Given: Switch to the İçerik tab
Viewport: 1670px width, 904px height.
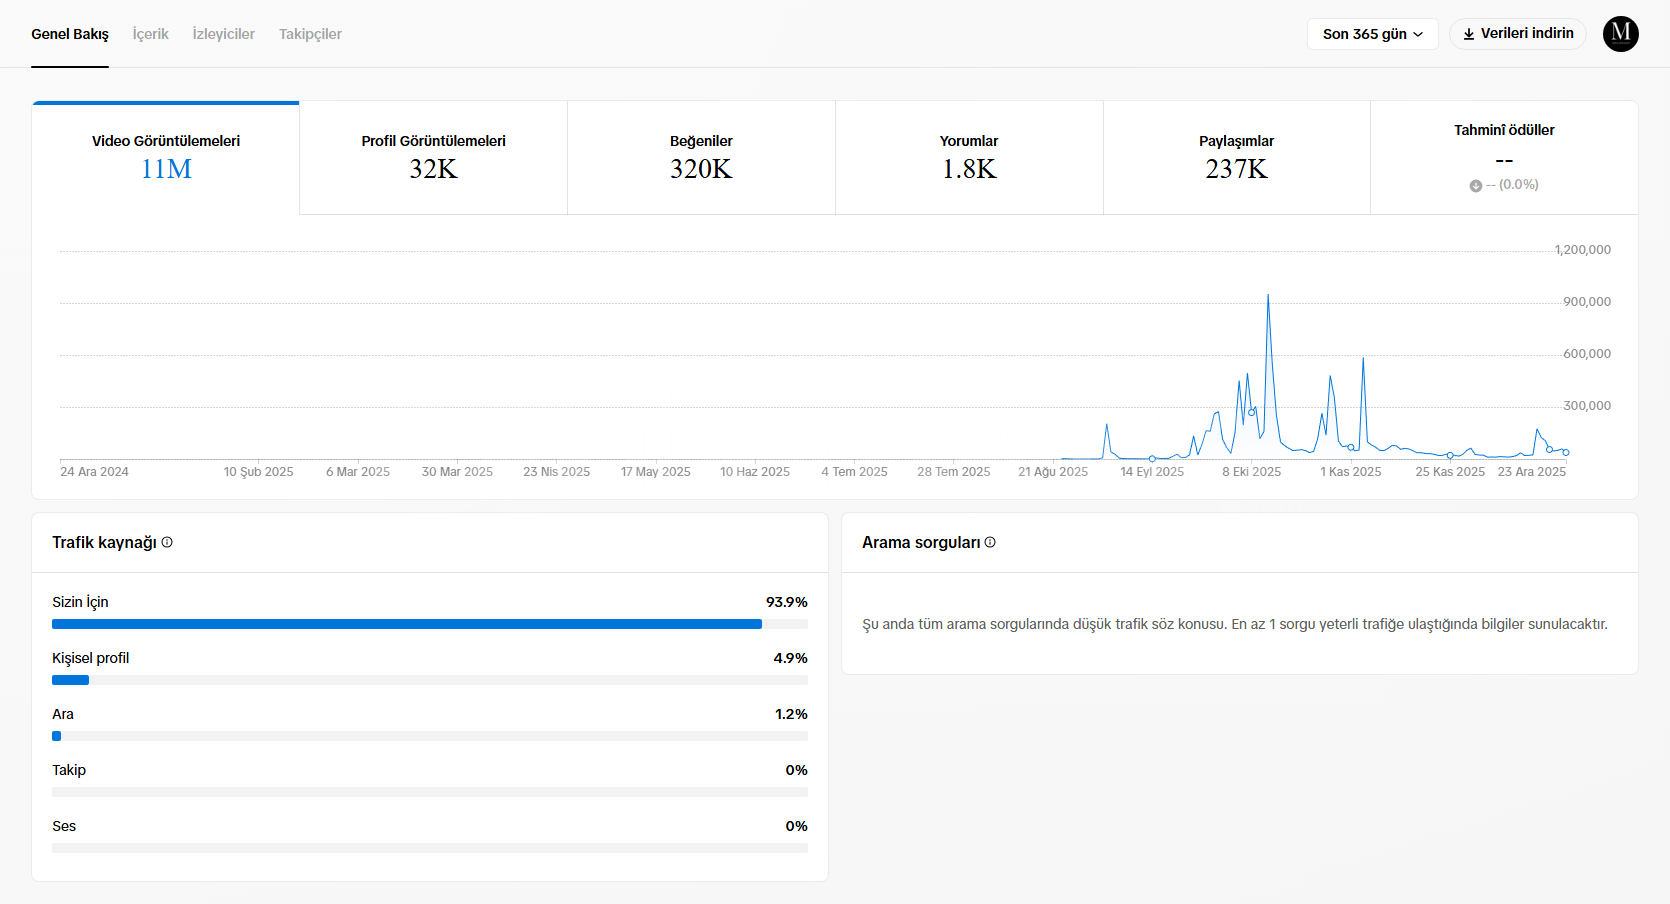Looking at the screenshot, I should click(x=150, y=34).
